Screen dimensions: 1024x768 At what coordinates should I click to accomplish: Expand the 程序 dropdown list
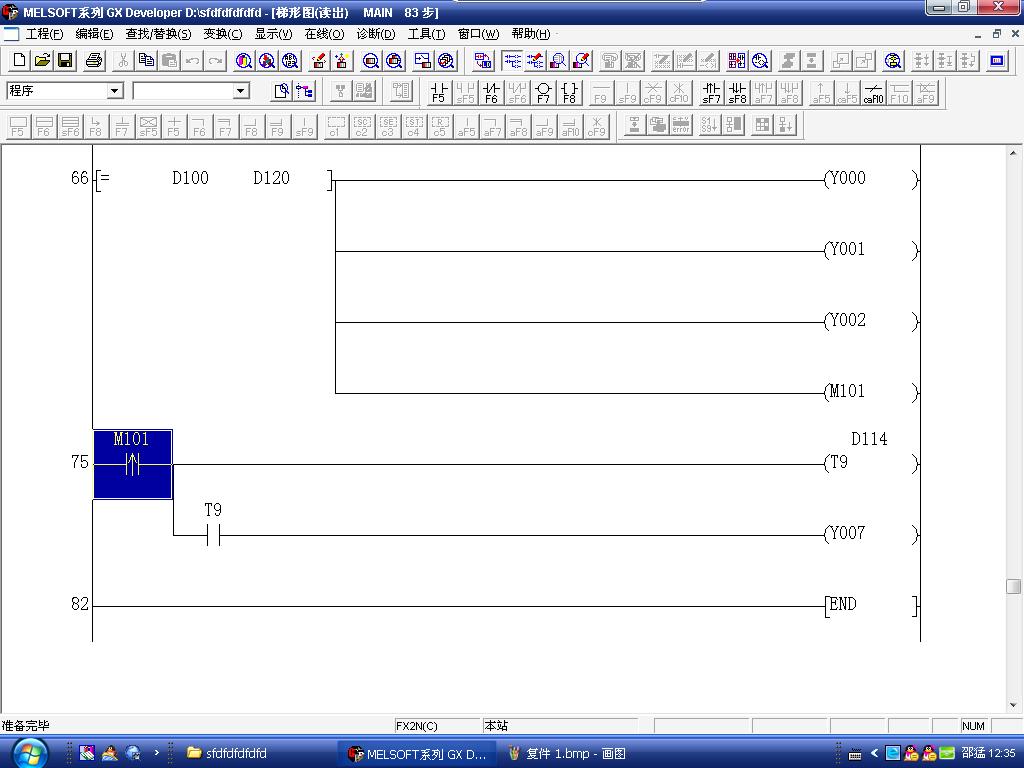click(x=115, y=91)
